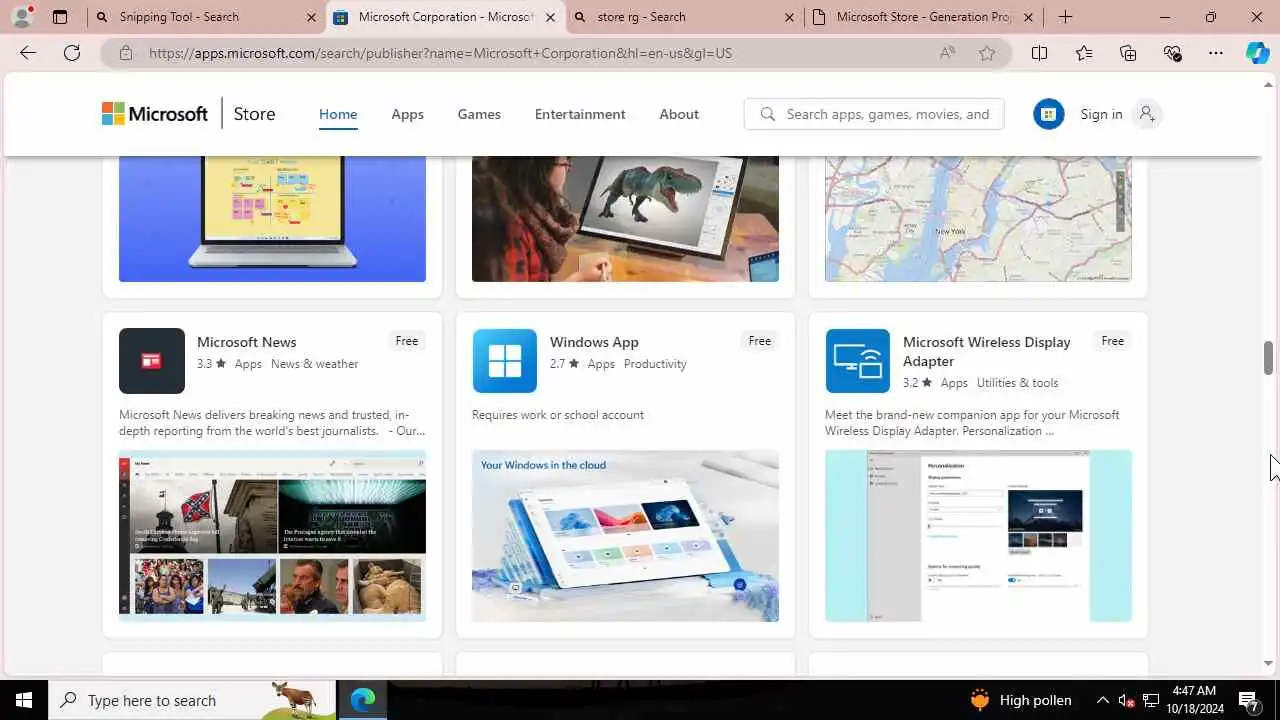Image resolution: width=1280 pixels, height=720 pixels.
Task: Open the Copilot sidebar icon
Action: [1257, 53]
